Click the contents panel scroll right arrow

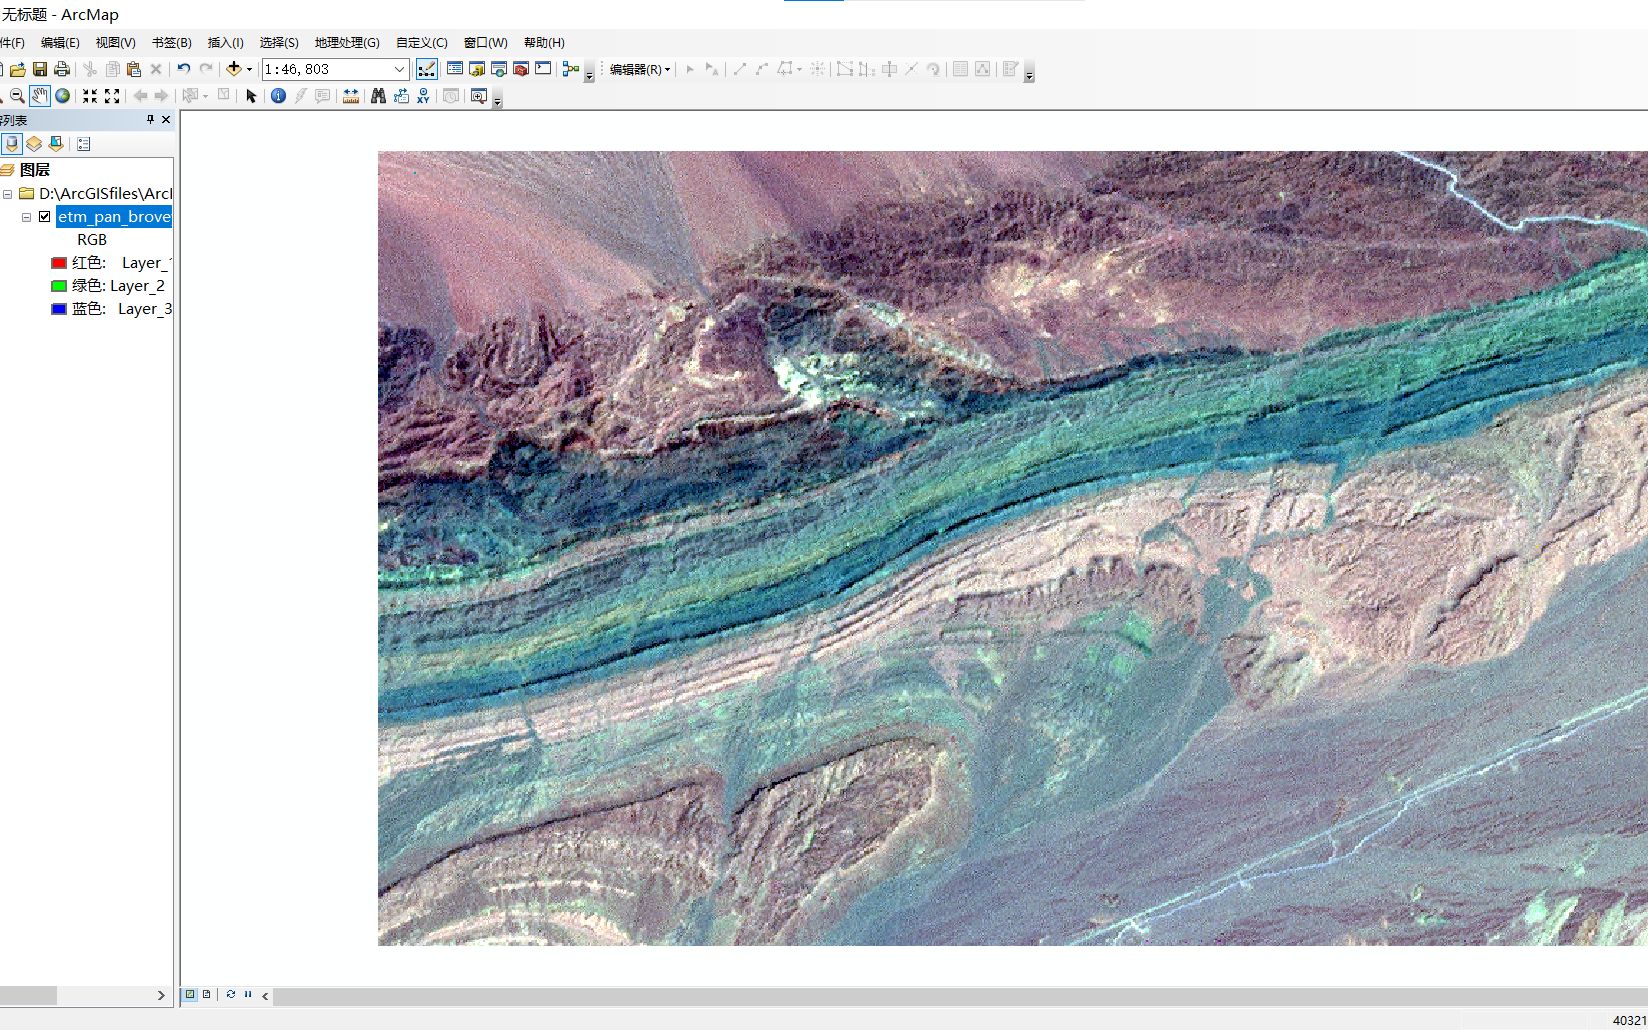161,996
